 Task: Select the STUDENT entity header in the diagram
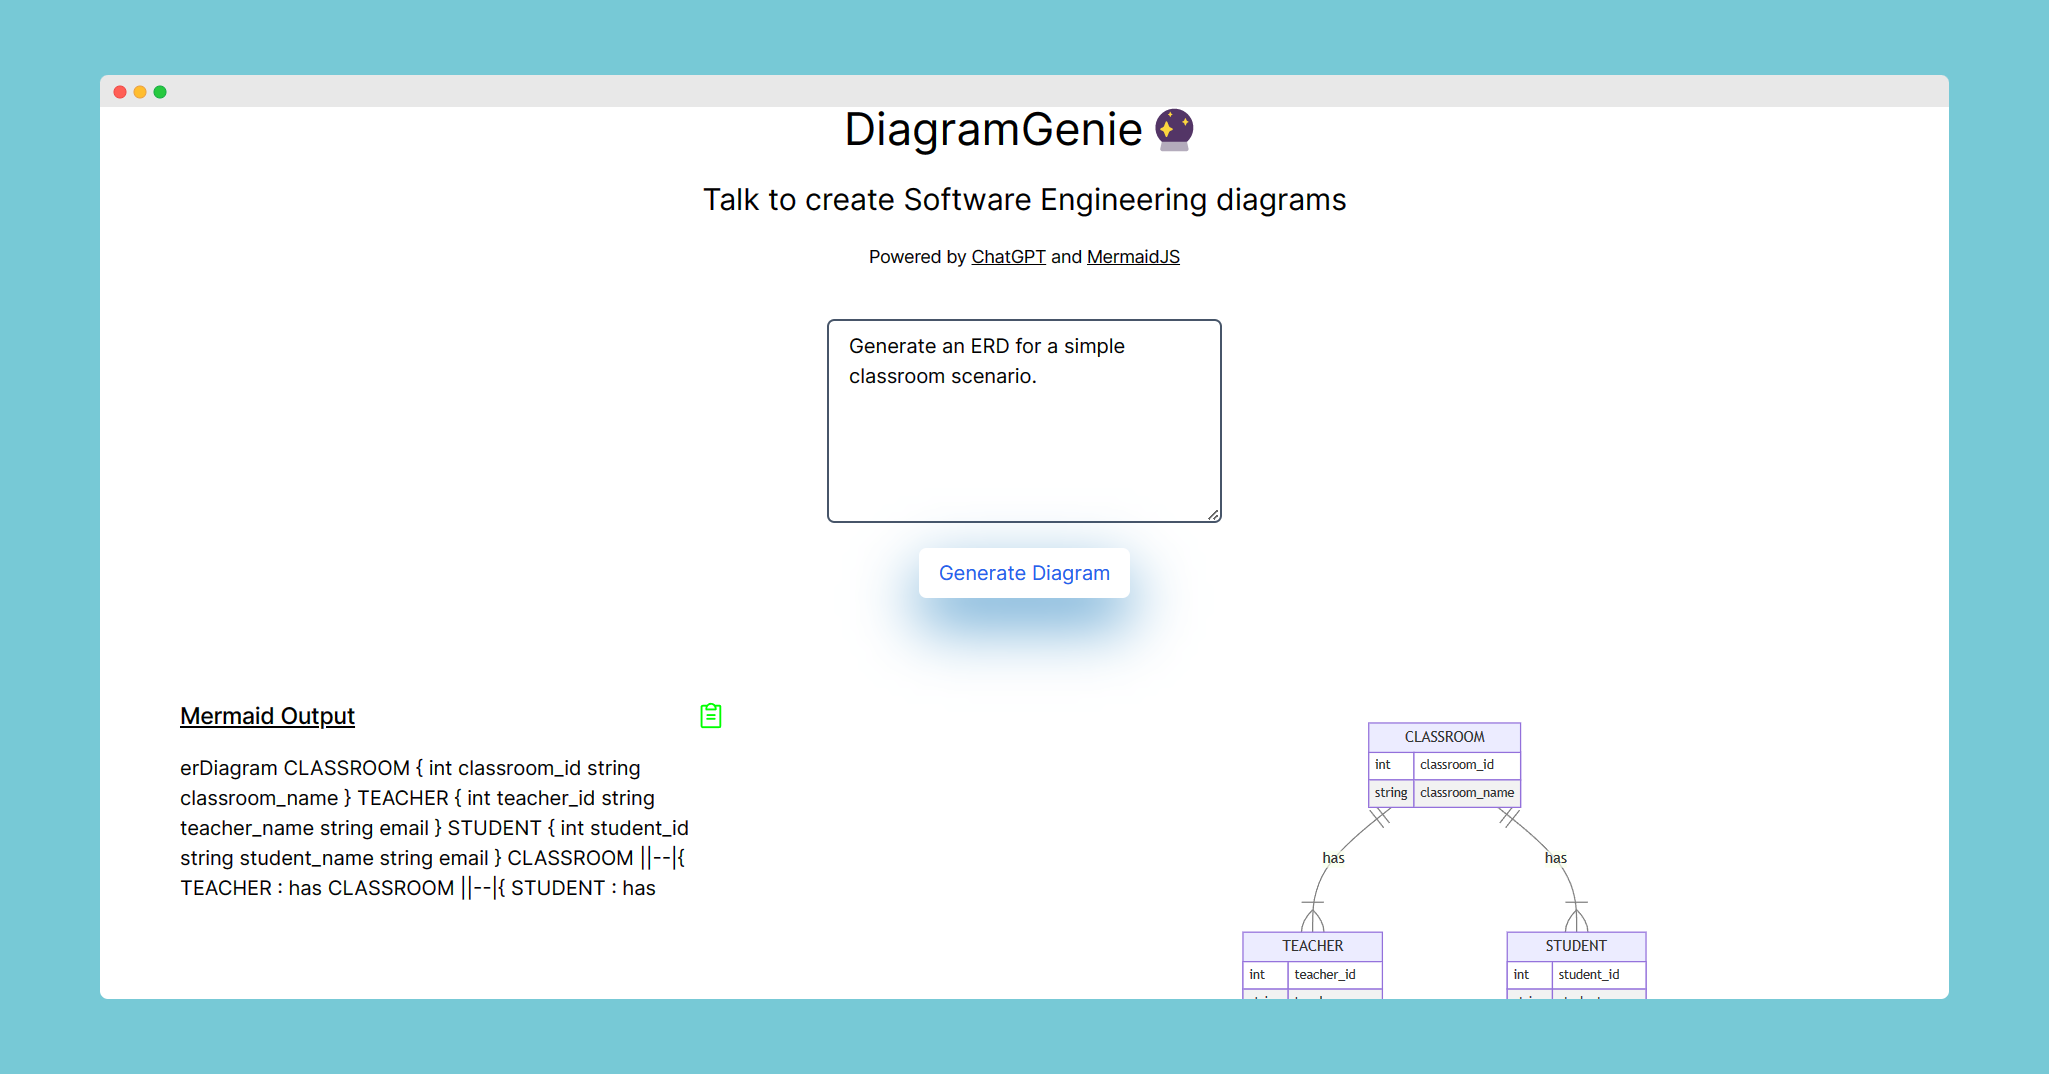(1575, 945)
